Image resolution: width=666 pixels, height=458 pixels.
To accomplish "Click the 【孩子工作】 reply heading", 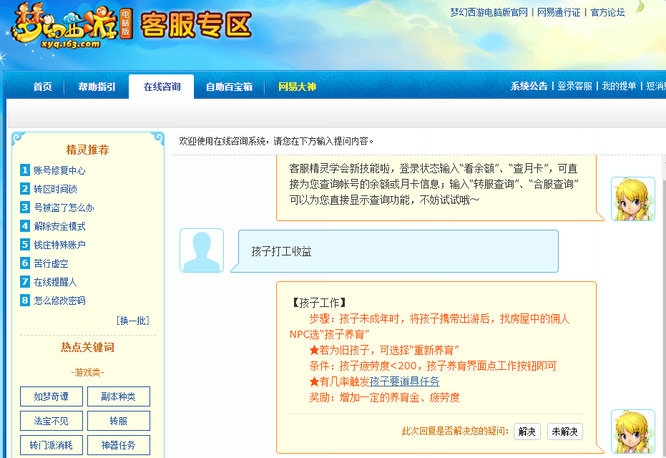I will [x=319, y=303].
